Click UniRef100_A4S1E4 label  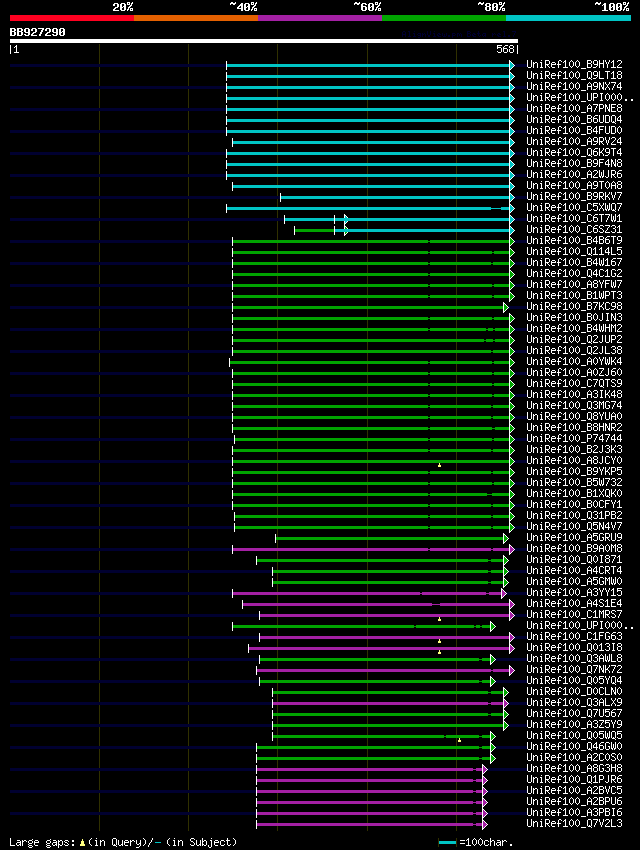tap(574, 603)
